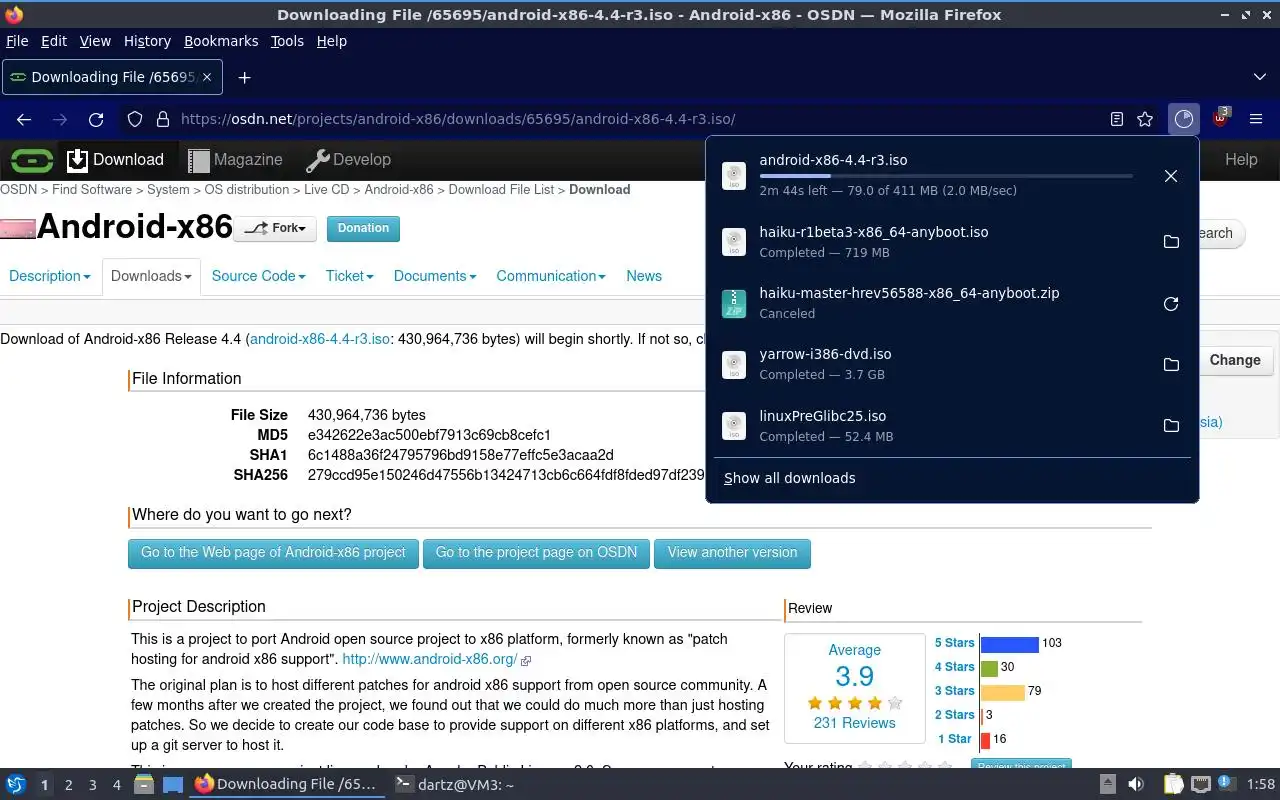Expand the Downloads dropdown tab
This screenshot has height=800, width=1280.
click(151, 276)
